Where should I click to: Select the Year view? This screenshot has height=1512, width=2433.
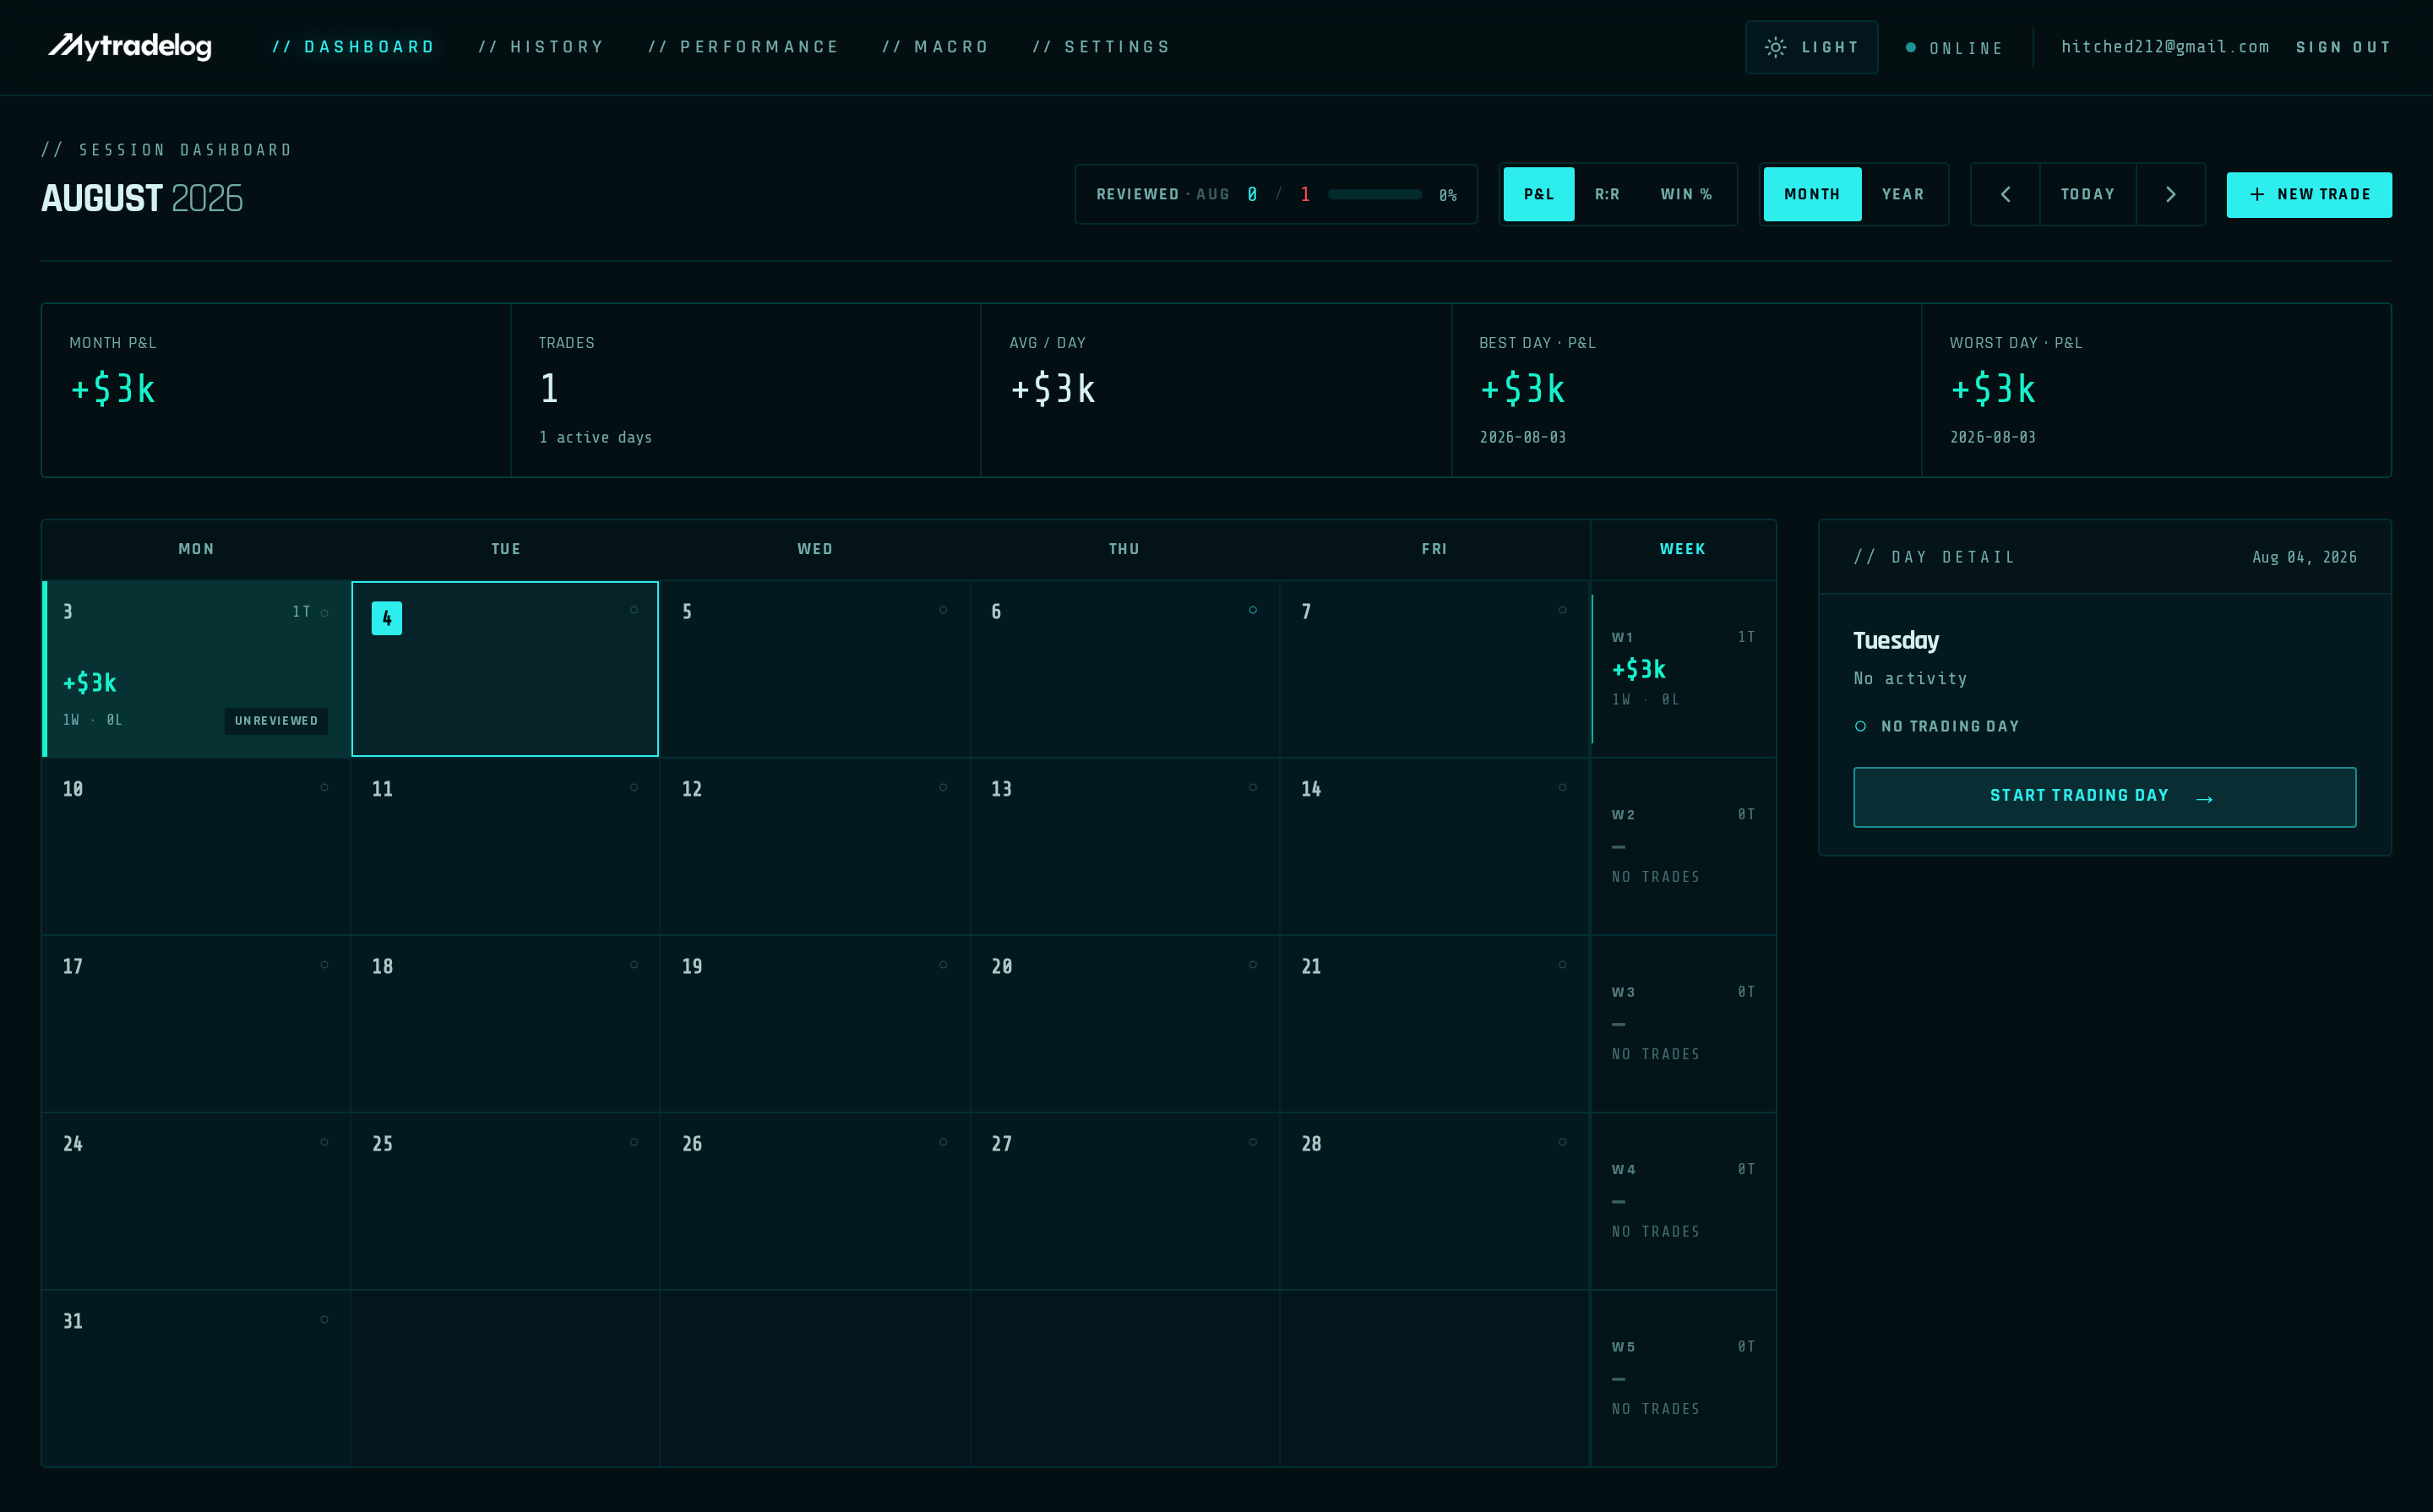pyautogui.click(x=1902, y=194)
